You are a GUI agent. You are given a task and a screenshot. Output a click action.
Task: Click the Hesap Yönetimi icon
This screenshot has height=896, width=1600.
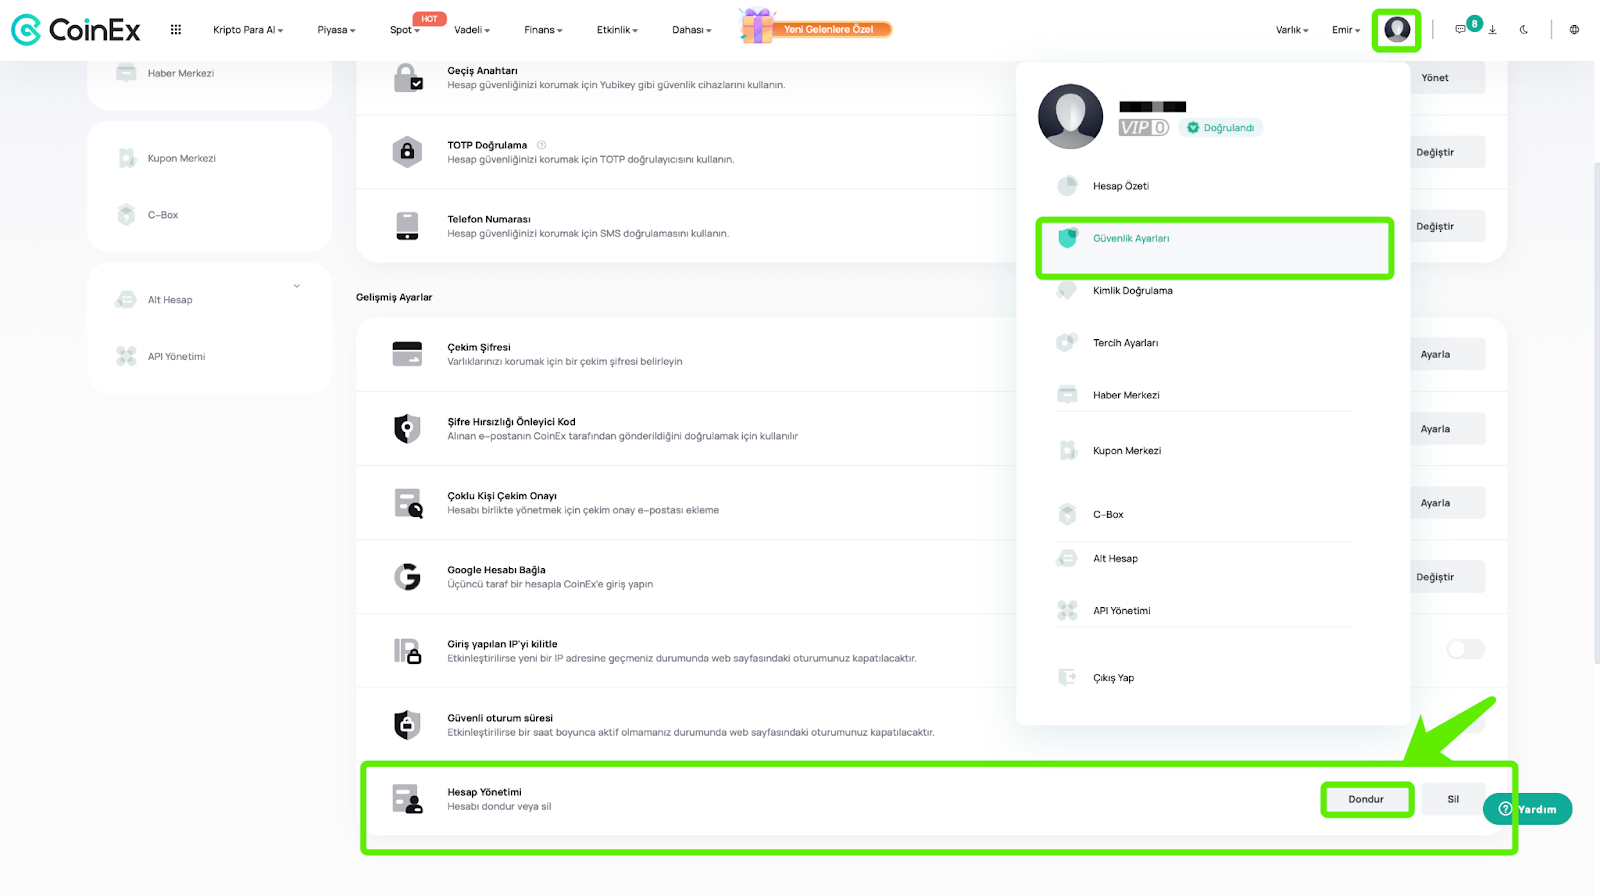[407, 799]
